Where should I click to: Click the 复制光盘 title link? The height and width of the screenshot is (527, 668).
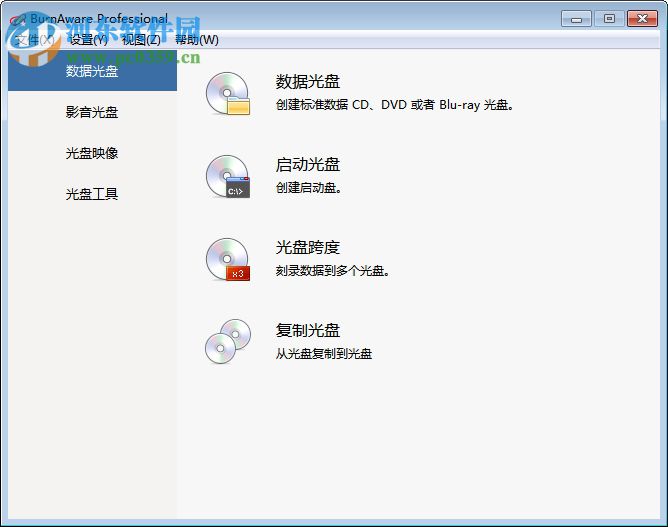[308, 330]
